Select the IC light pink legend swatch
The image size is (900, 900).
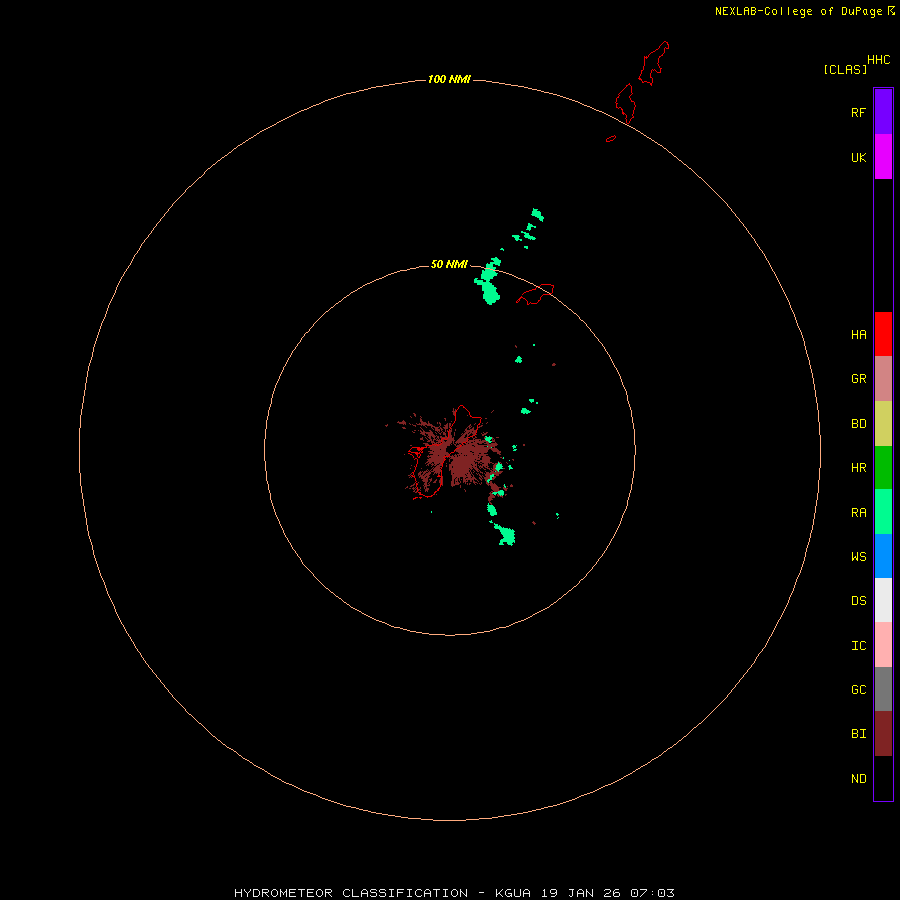click(x=883, y=645)
